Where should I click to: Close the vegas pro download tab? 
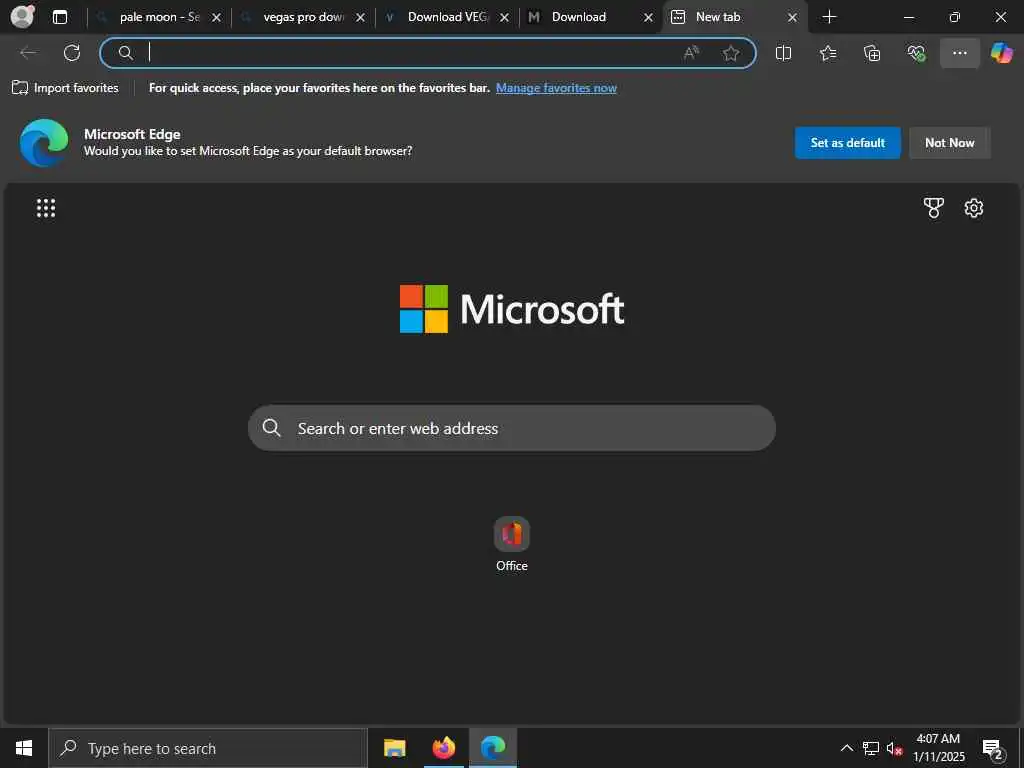[360, 18]
